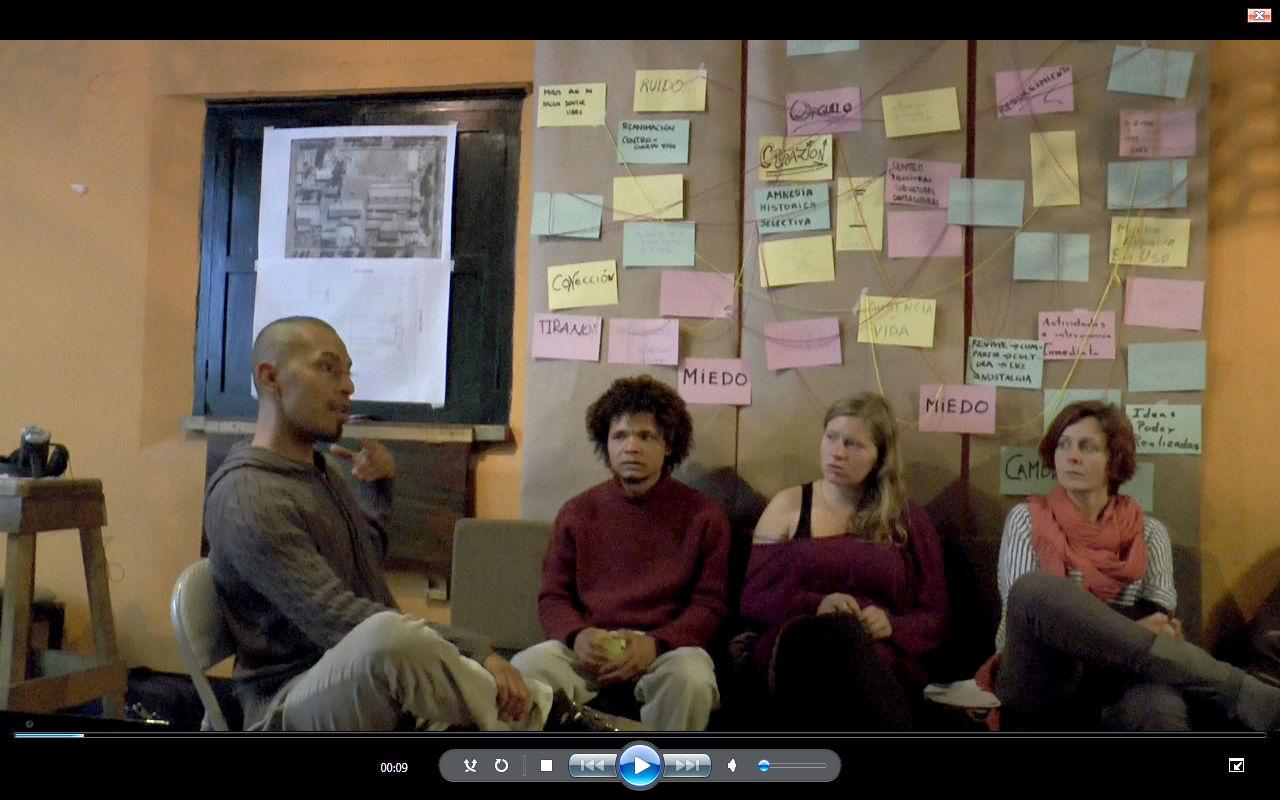
Task: Click the camera on the wooden stool
Action: (35, 453)
